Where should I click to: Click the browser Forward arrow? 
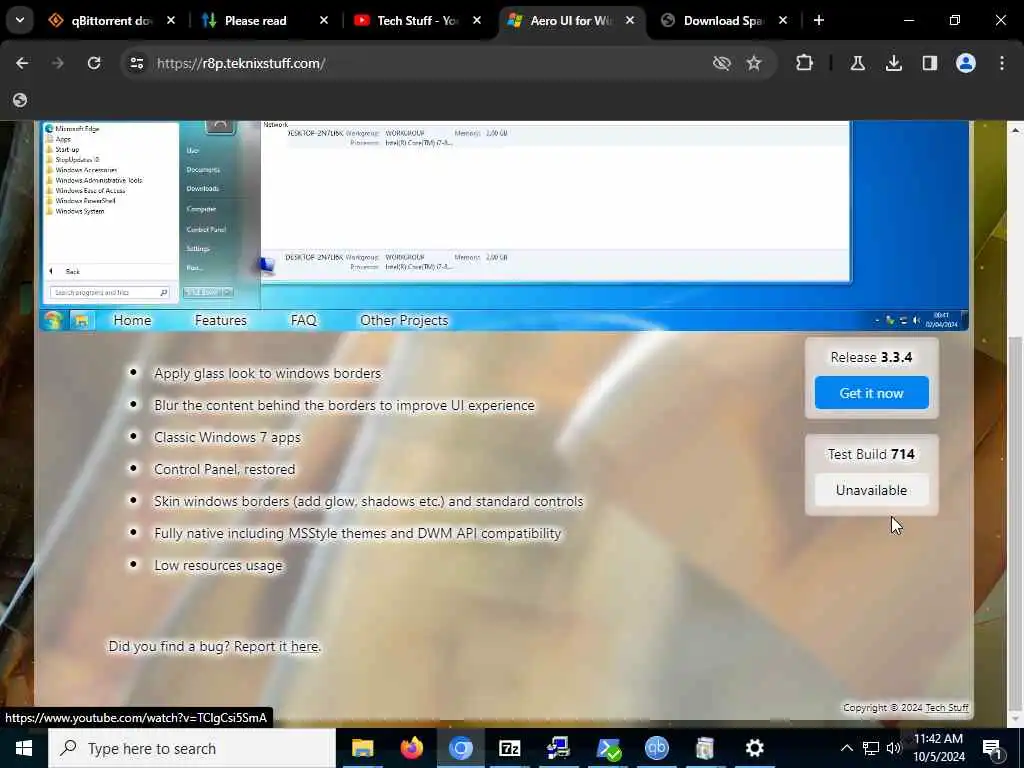coord(58,63)
